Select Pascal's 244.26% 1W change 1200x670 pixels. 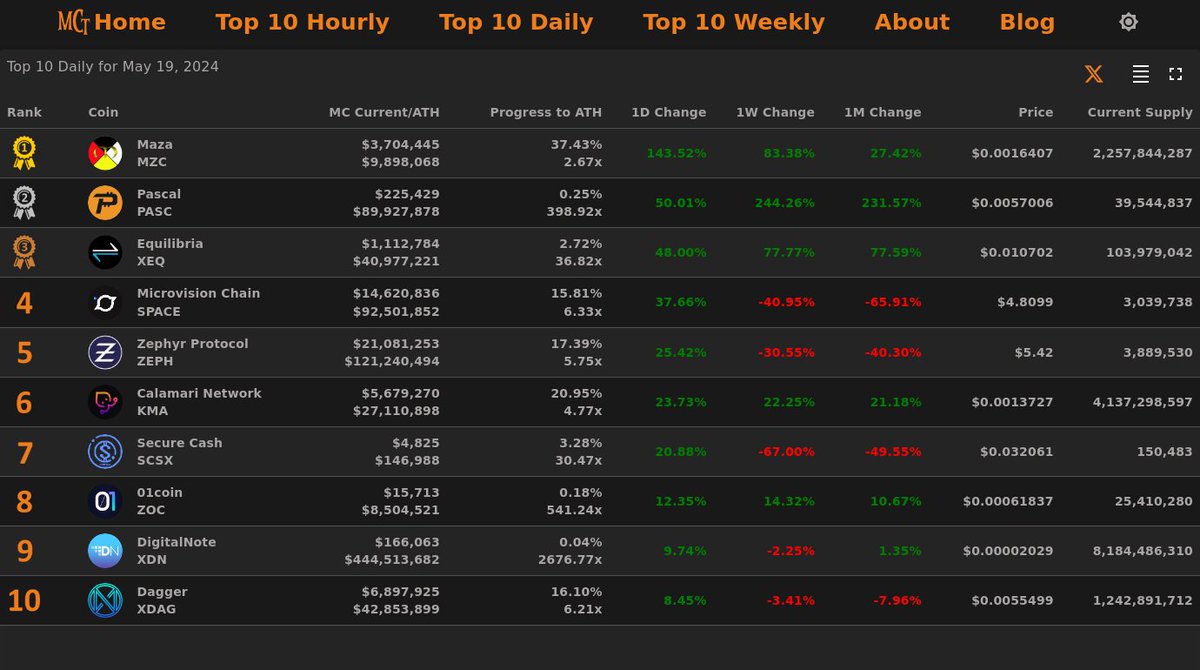coord(782,203)
